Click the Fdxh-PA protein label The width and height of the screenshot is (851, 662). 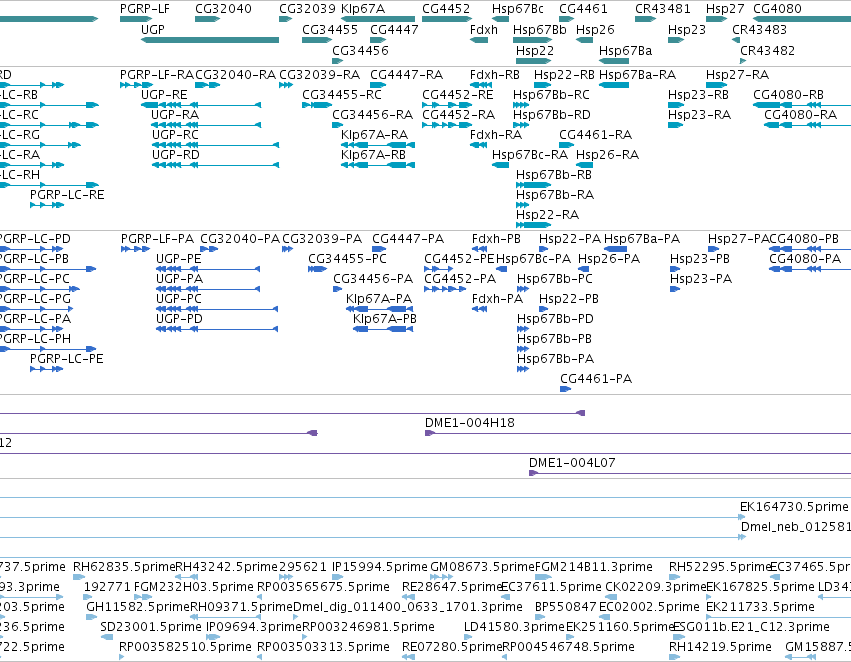pyautogui.click(x=498, y=299)
